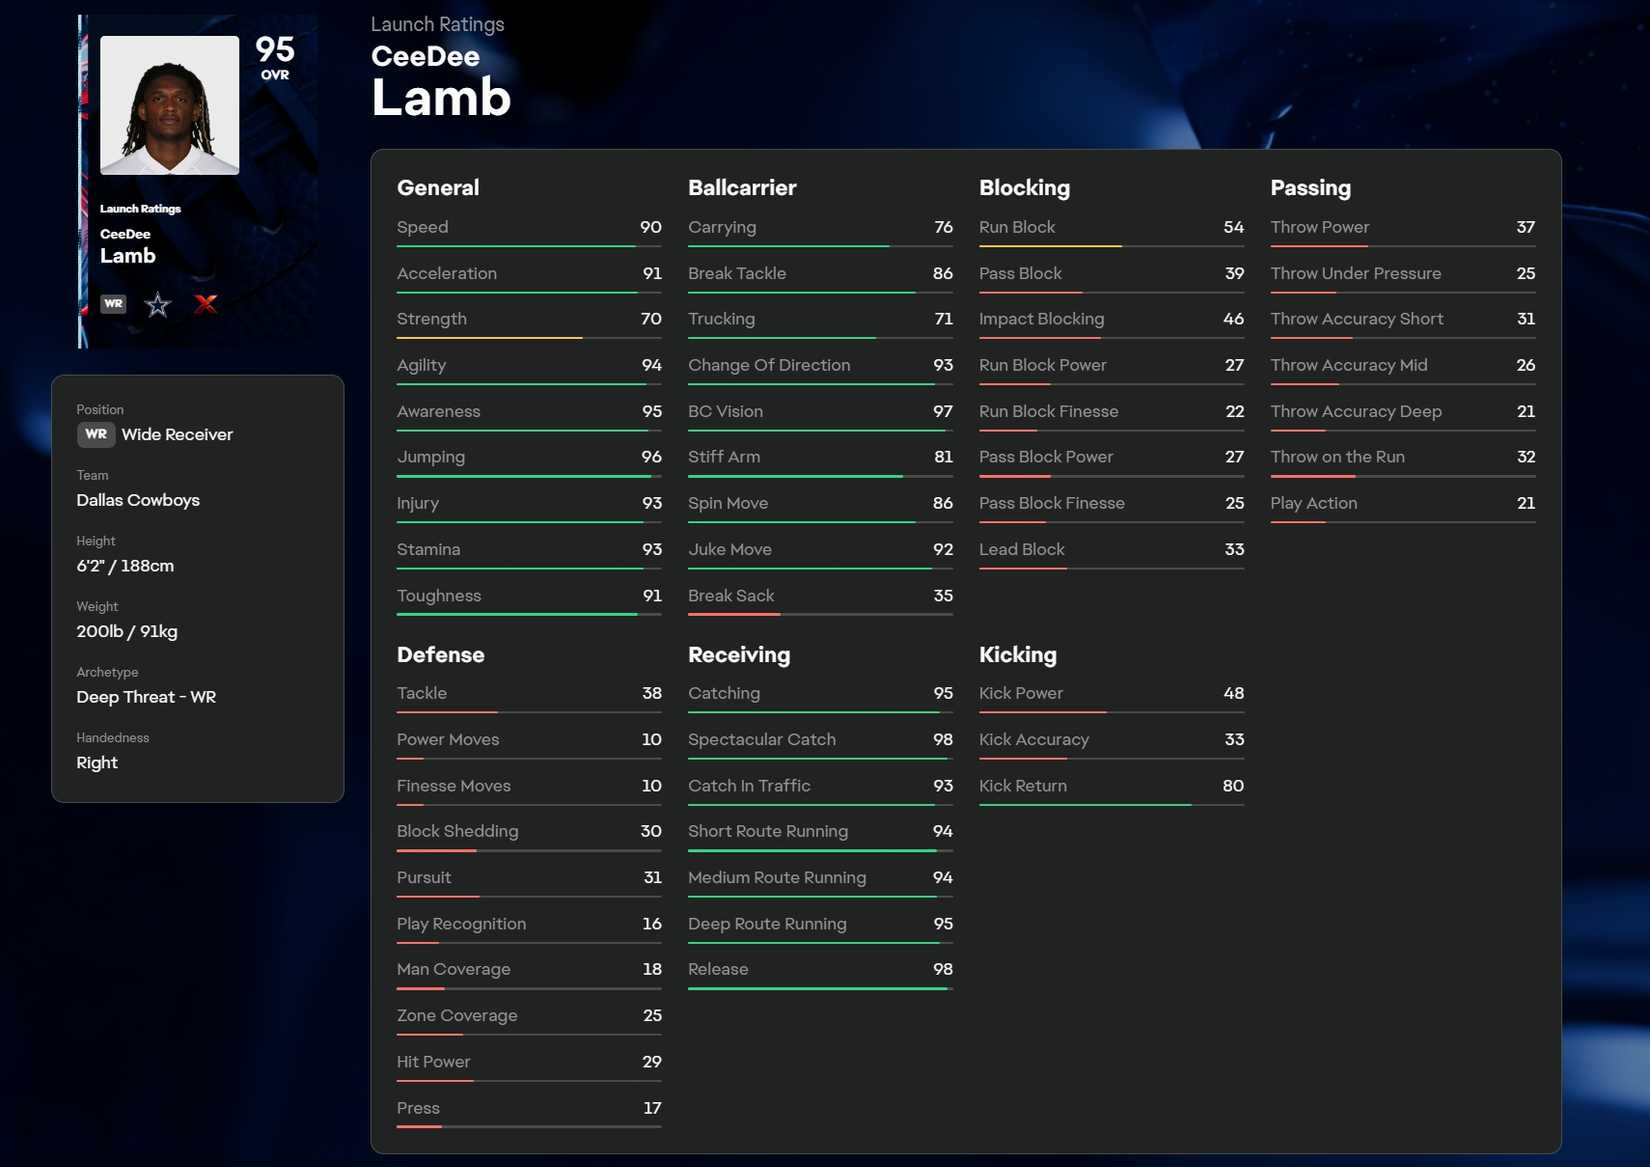Toggle the Catching stat in Receiving
The image size is (1650, 1167).
pyautogui.click(x=819, y=693)
